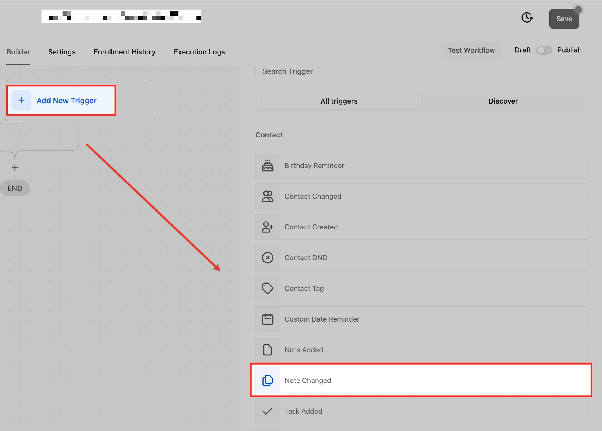Click the Note Added document icon

268,350
